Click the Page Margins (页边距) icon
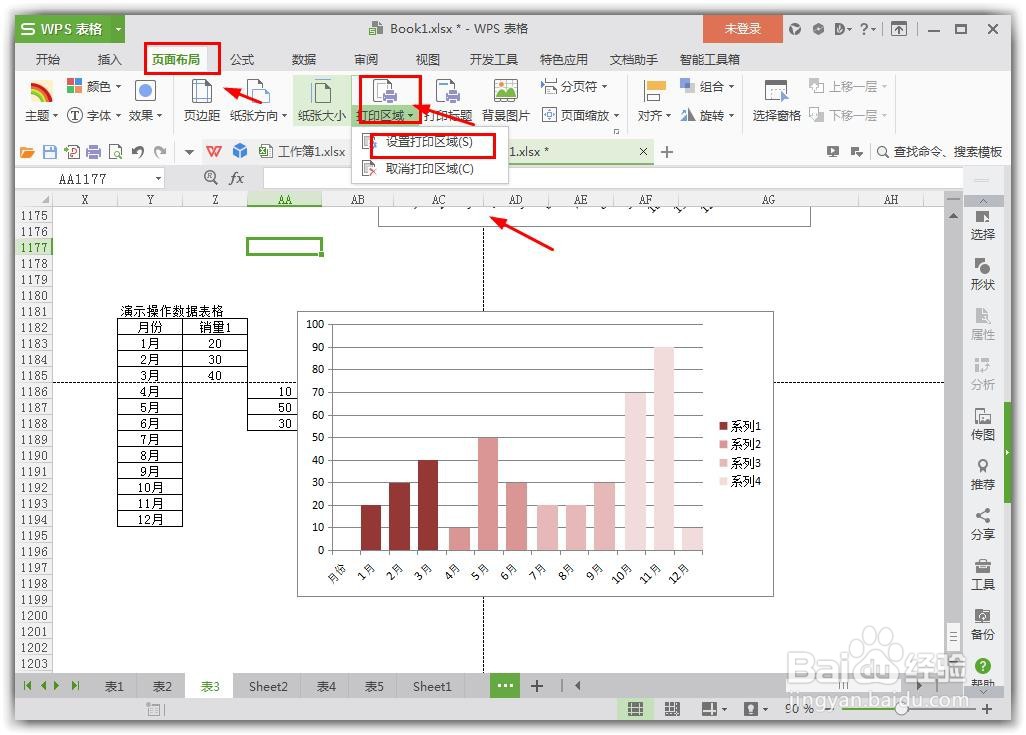1026x735 pixels. tap(201, 92)
